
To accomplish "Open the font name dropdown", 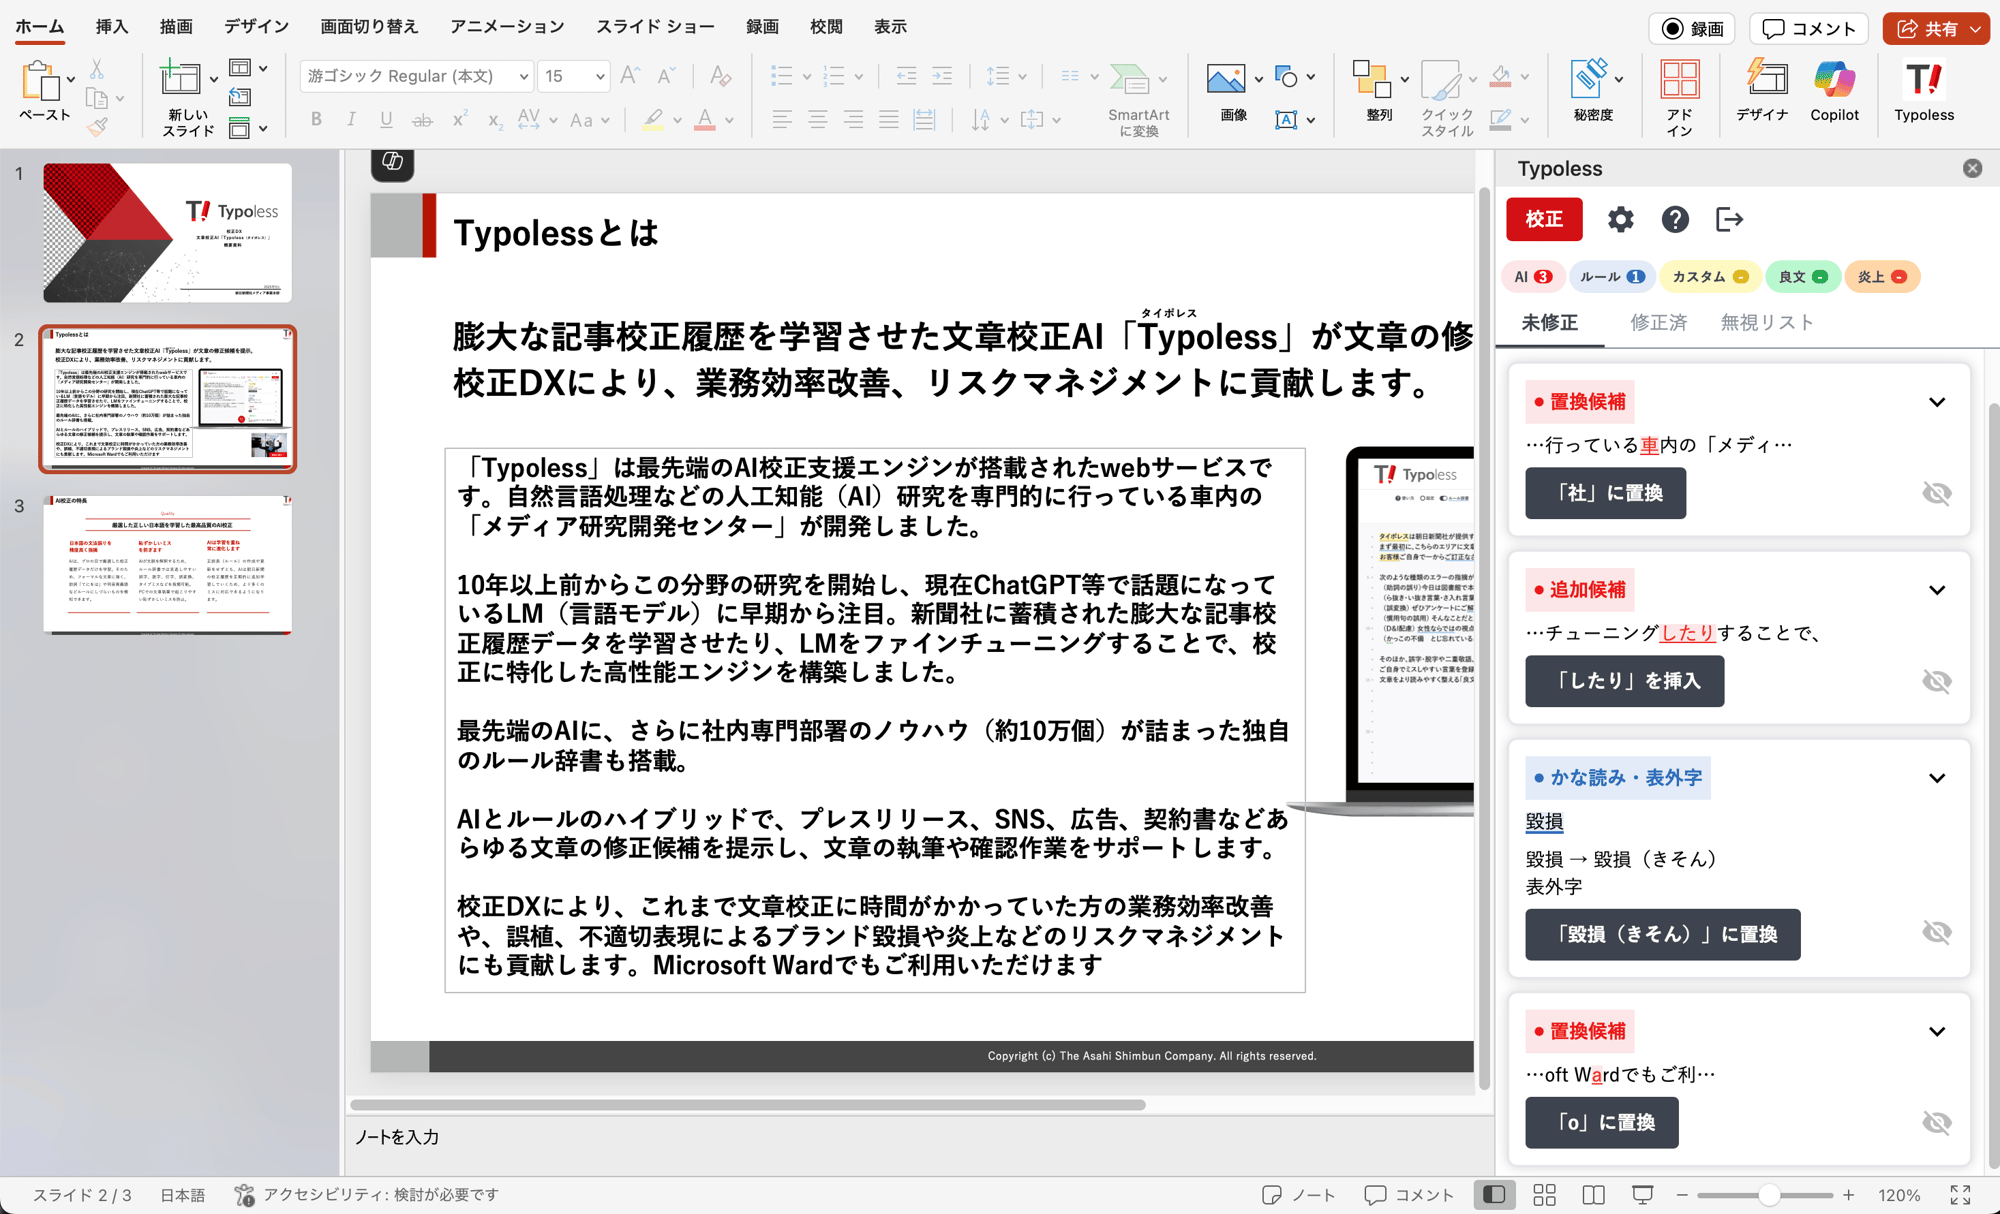I will tap(523, 76).
